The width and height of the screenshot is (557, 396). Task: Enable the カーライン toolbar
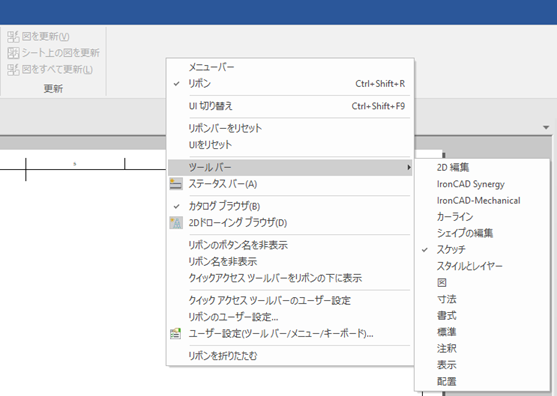(482, 217)
